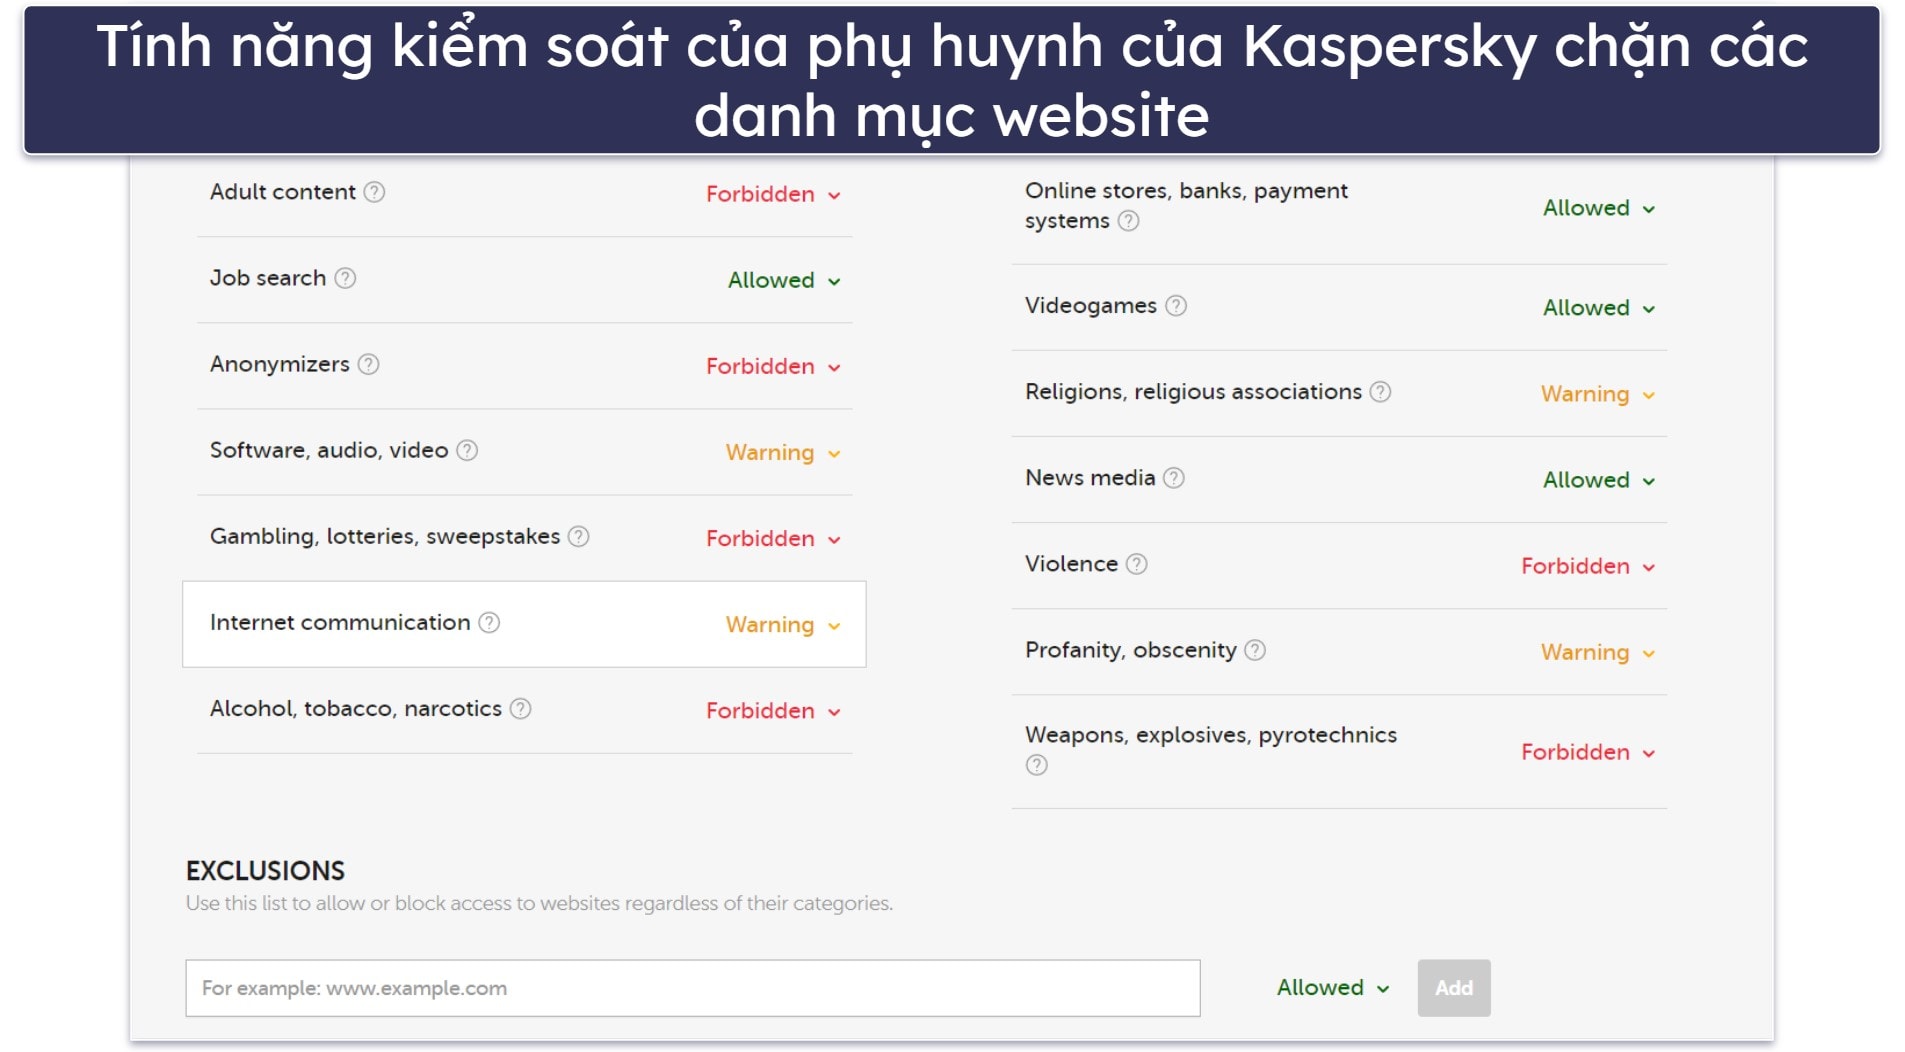The height and width of the screenshot is (1052, 1905).
Task: Change Software, audio, video Warning setting
Action: pyautogui.click(x=783, y=452)
